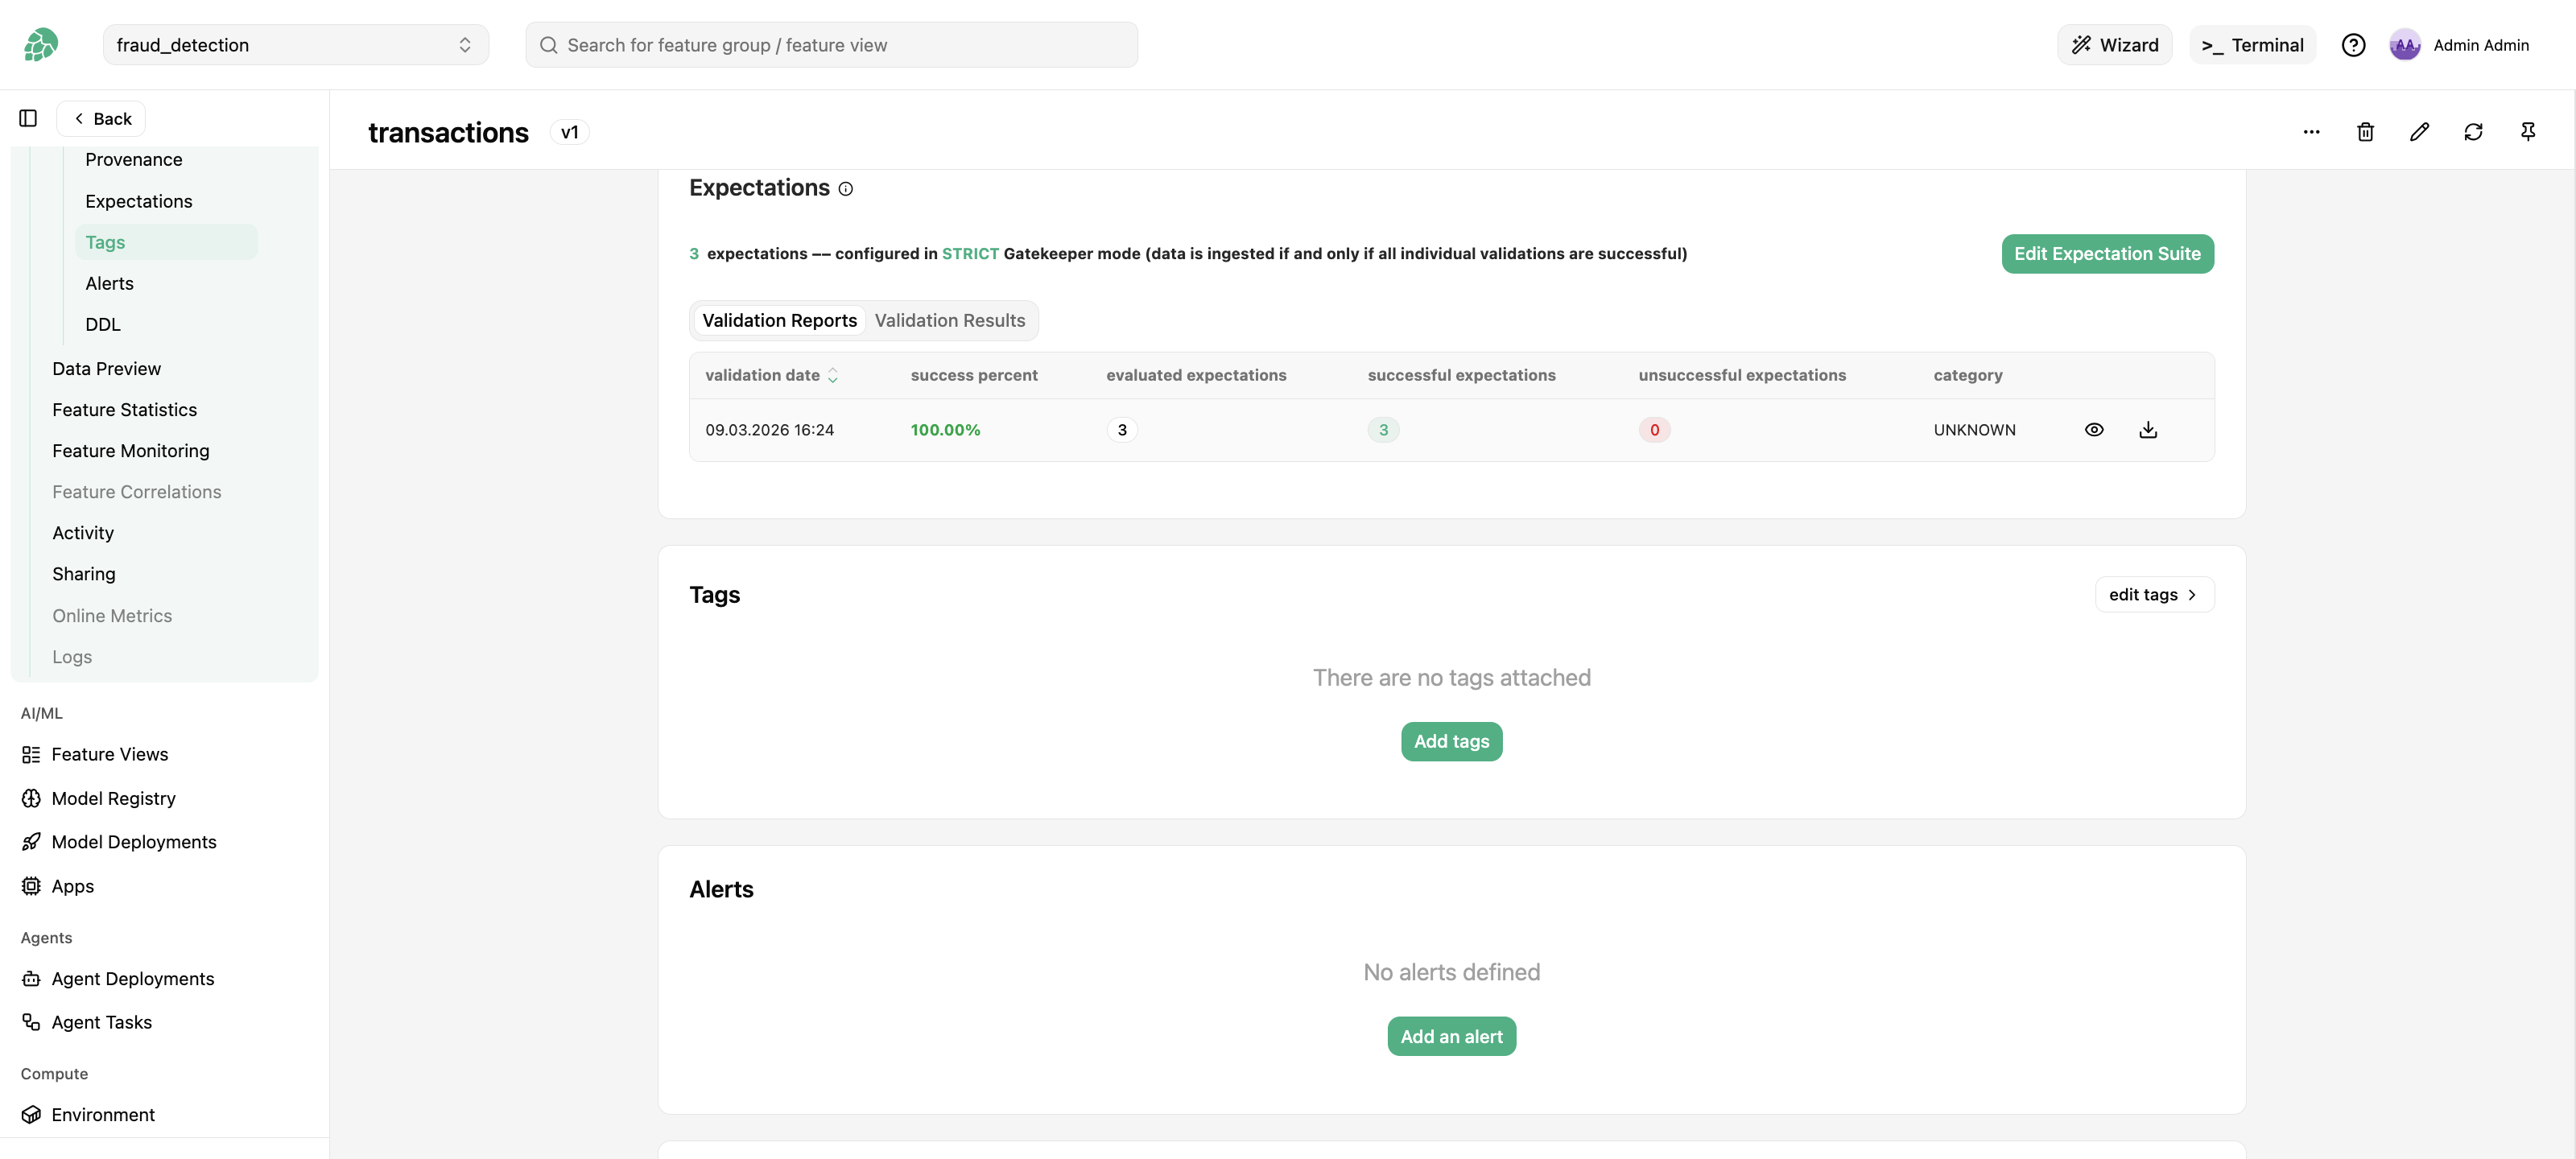
Task: Go to Alerts in the sidebar
Action: pyautogui.click(x=109, y=284)
